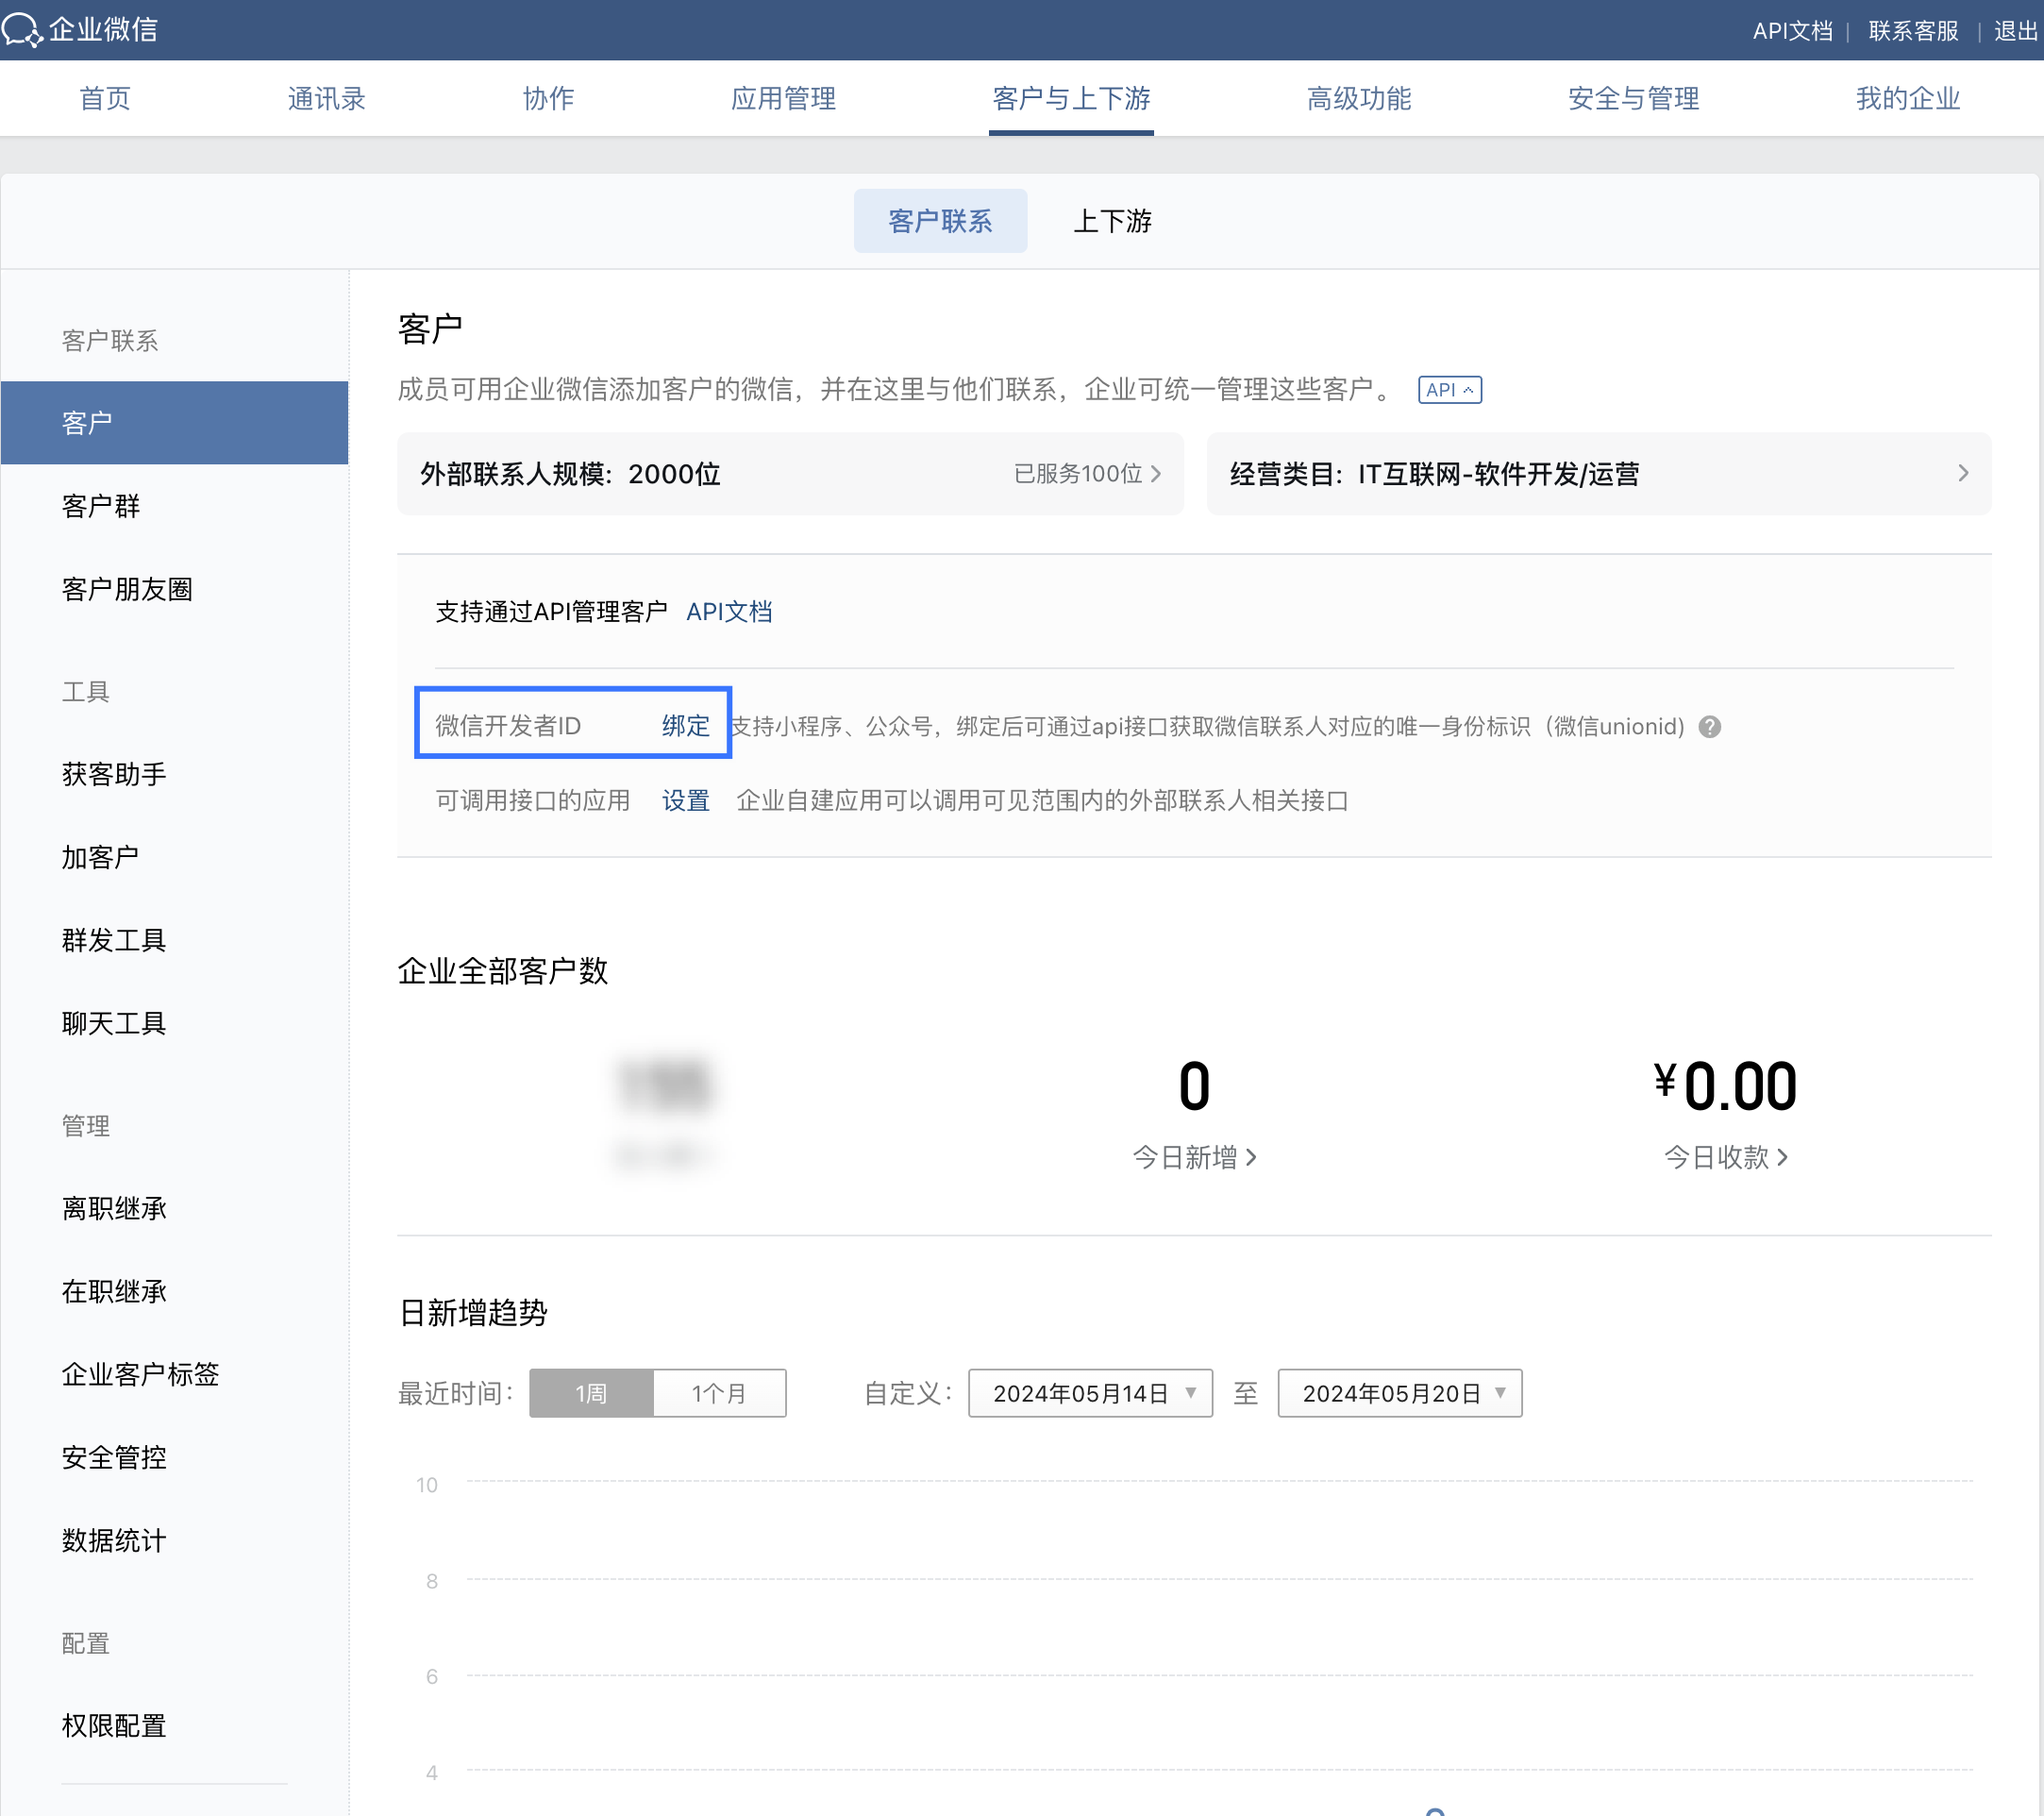
Task: Open 已服务100位 chevron arrow
Action: coord(1156,474)
